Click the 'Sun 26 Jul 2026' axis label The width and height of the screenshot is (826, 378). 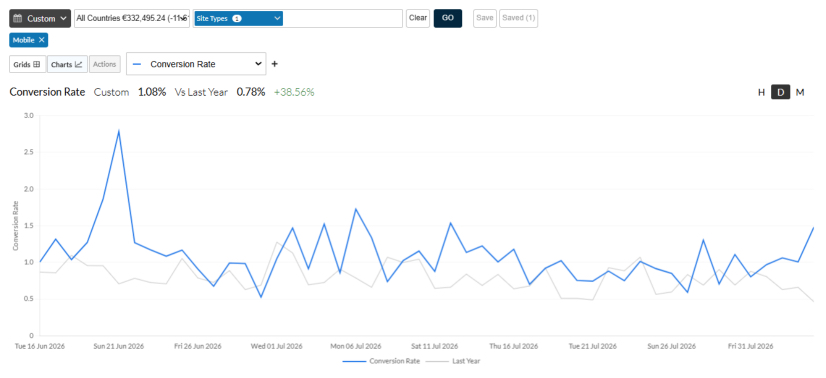coord(672,346)
